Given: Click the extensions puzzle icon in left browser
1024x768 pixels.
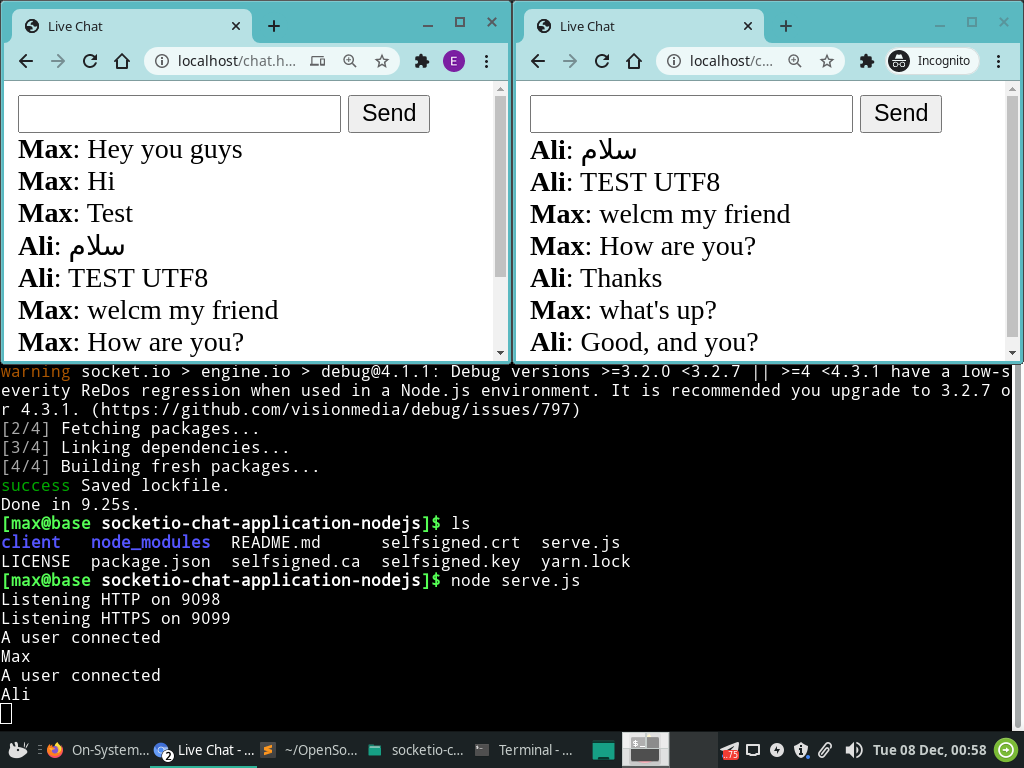Looking at the screenshot, I should click(421, 61).
